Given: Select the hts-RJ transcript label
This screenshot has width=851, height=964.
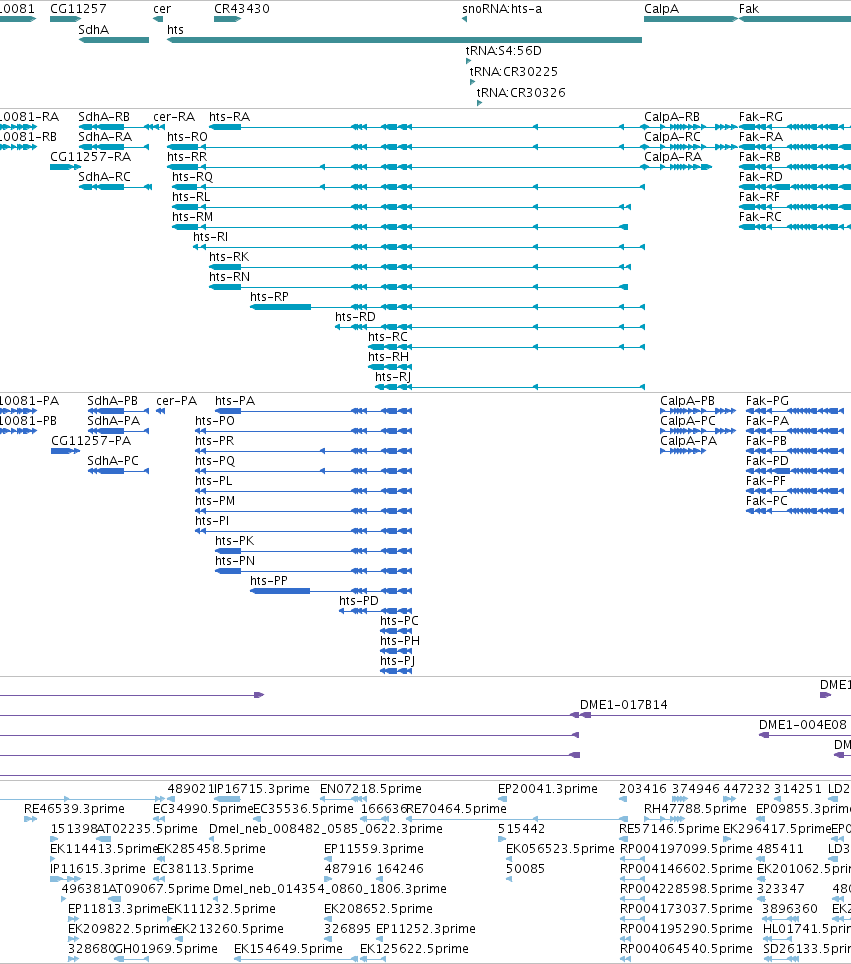Looking at the screenshot, I should [393, 376].
